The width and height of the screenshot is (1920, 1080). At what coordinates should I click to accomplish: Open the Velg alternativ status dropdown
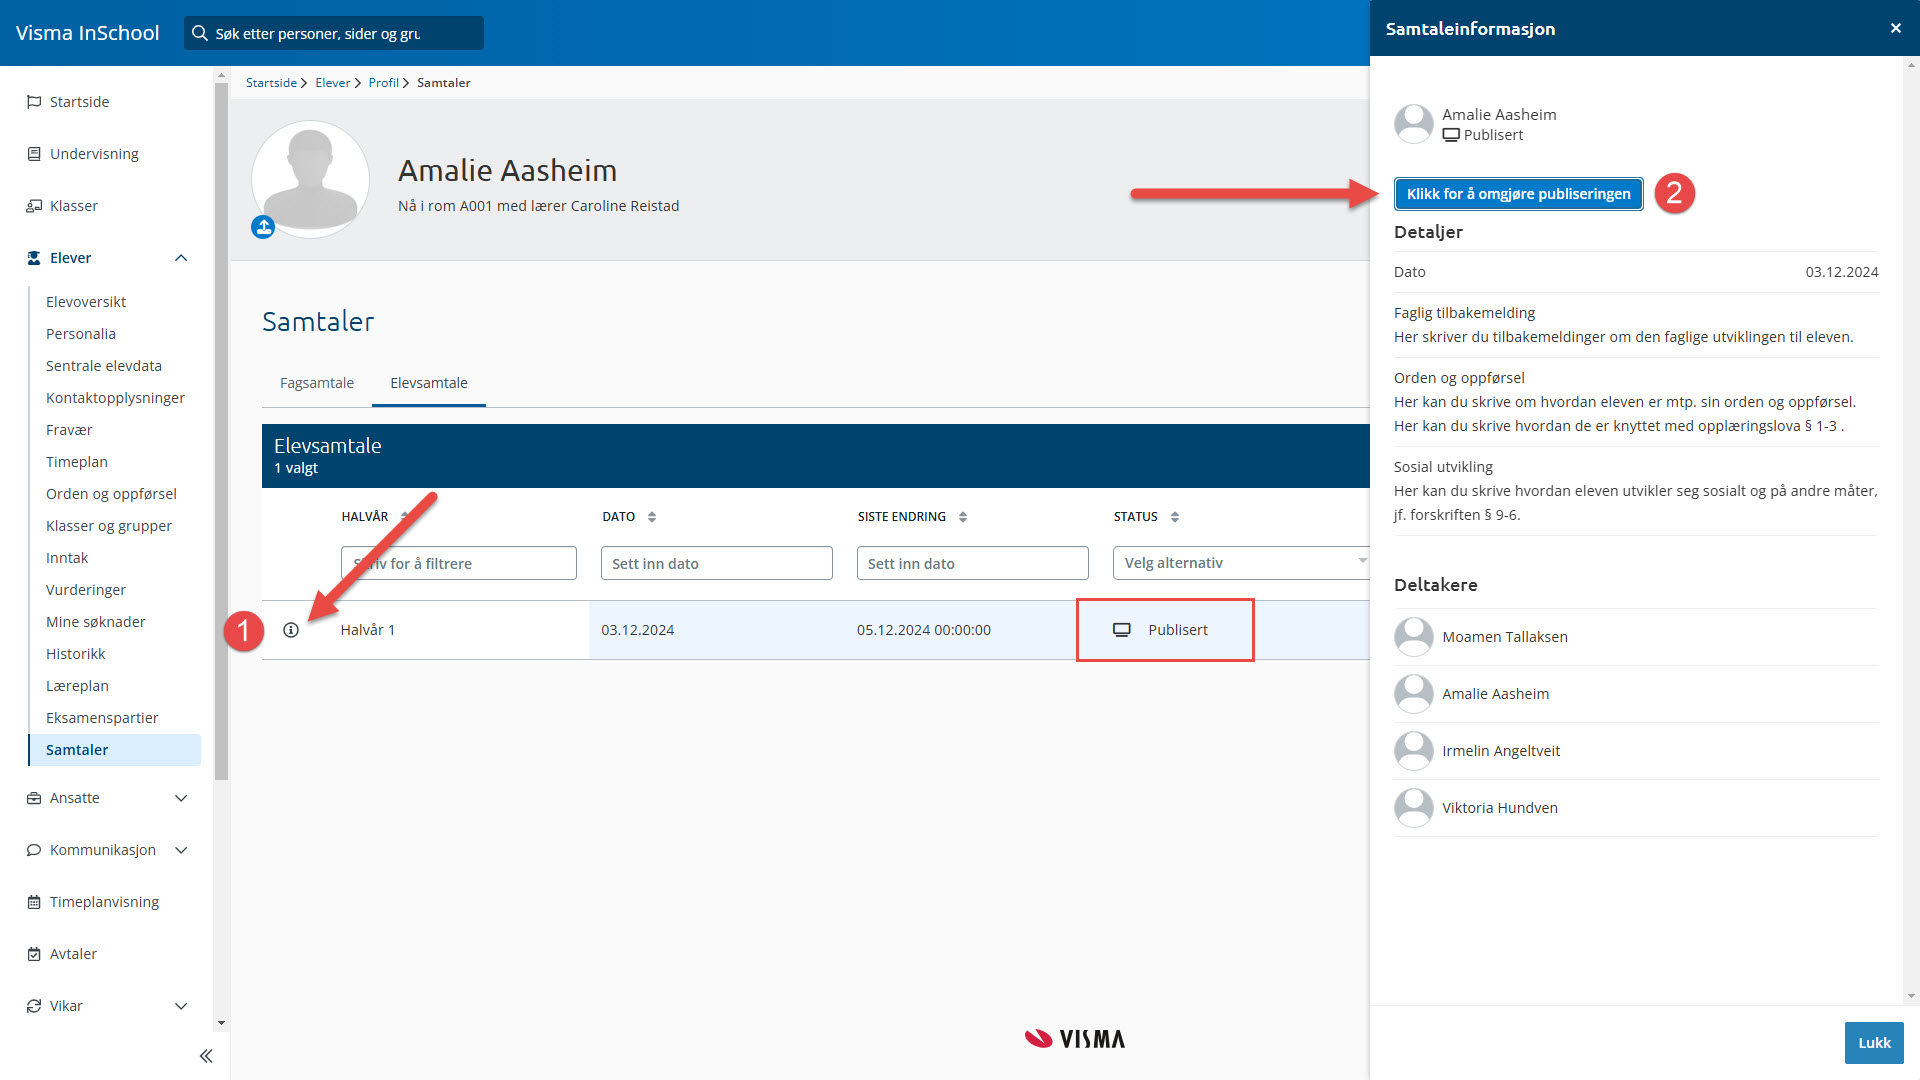click(x=1240, y=563)
